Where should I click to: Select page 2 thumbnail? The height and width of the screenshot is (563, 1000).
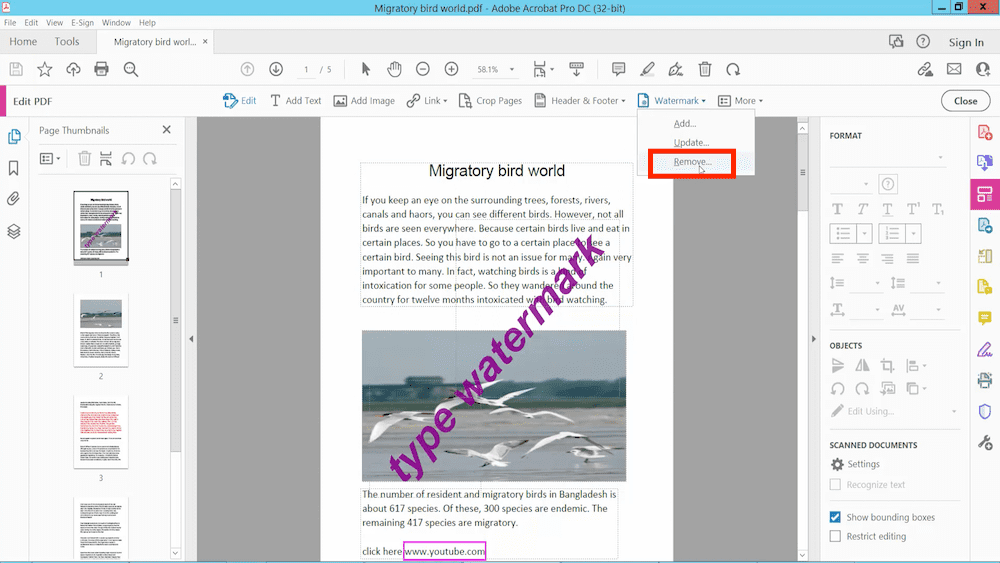(101, 329)
